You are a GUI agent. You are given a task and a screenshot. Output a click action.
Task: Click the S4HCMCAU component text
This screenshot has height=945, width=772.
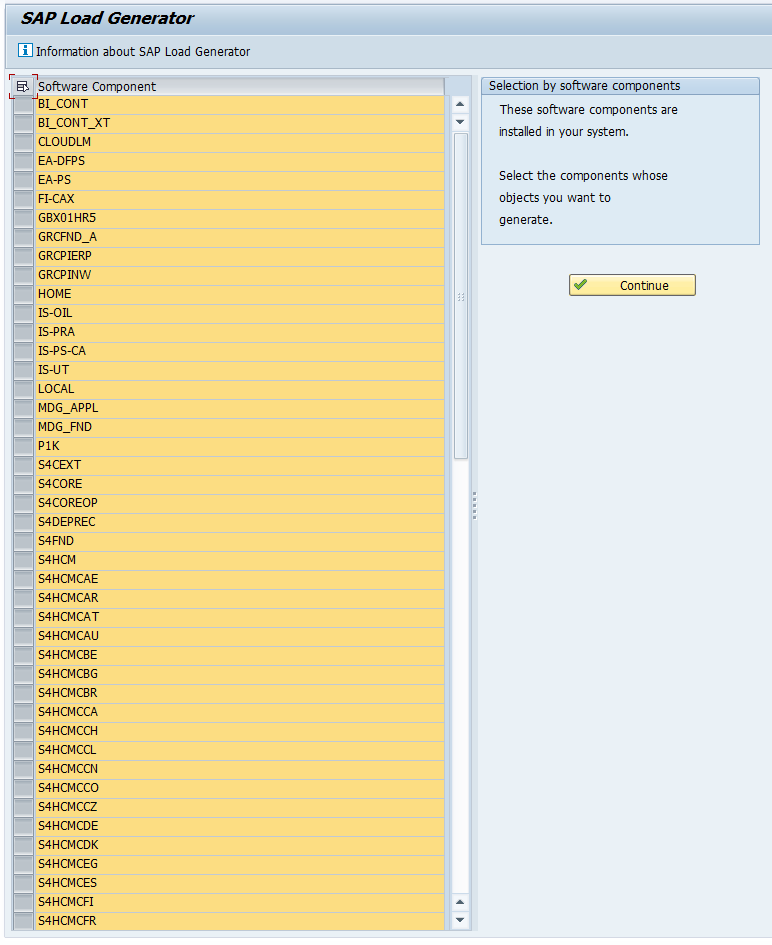click(68, 636)
